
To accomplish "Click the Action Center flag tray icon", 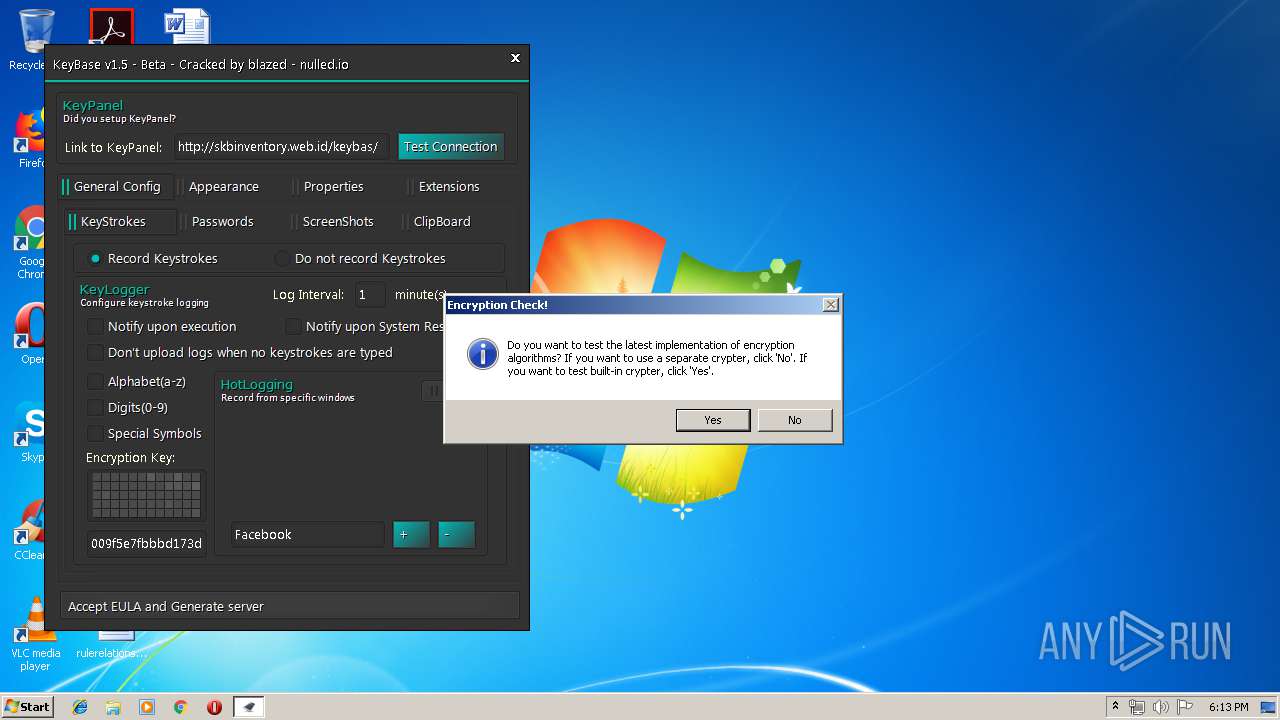I will click(1183, 707).
